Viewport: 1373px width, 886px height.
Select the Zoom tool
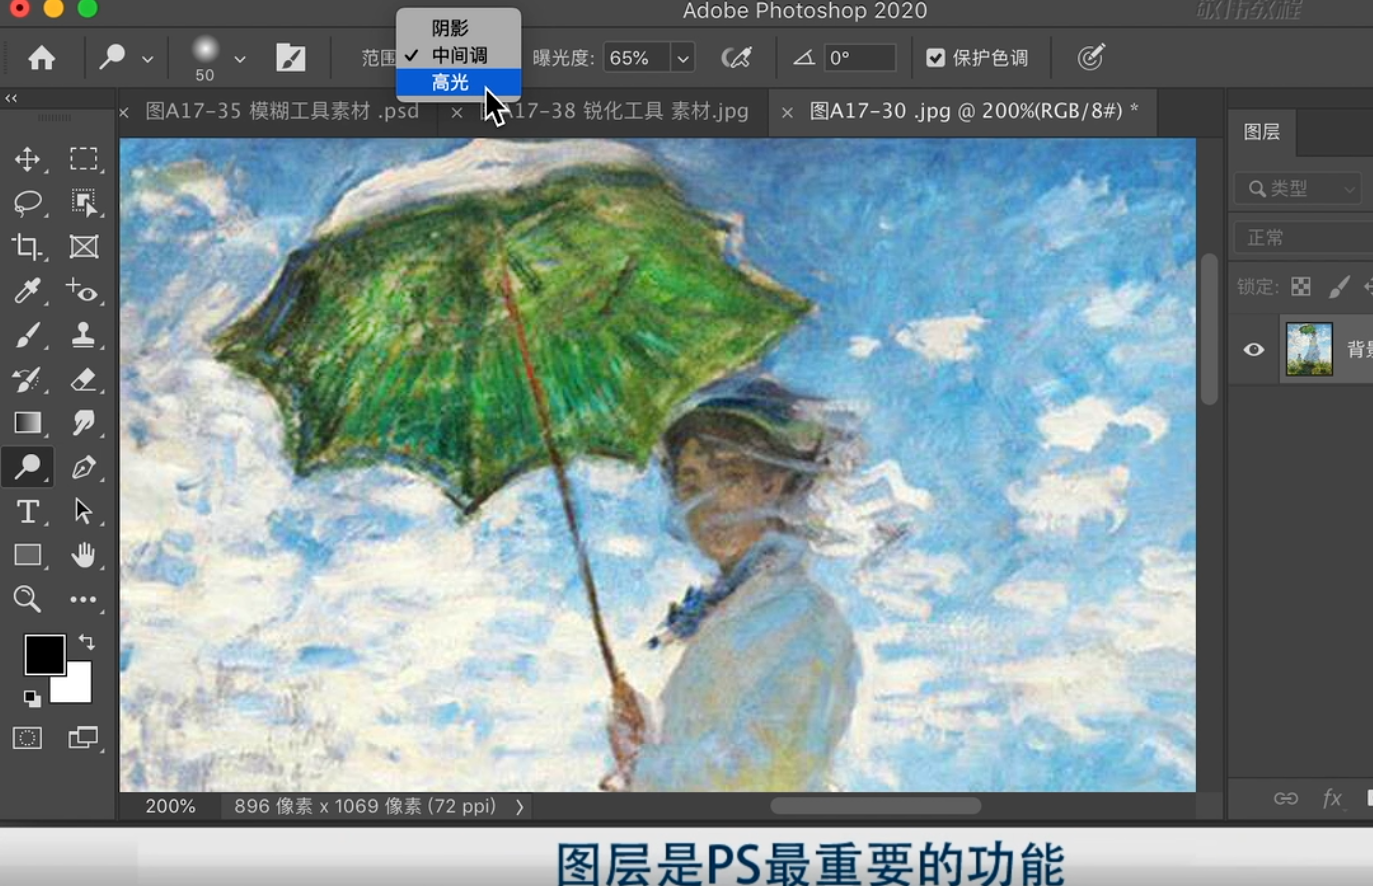tap(27, 599)
